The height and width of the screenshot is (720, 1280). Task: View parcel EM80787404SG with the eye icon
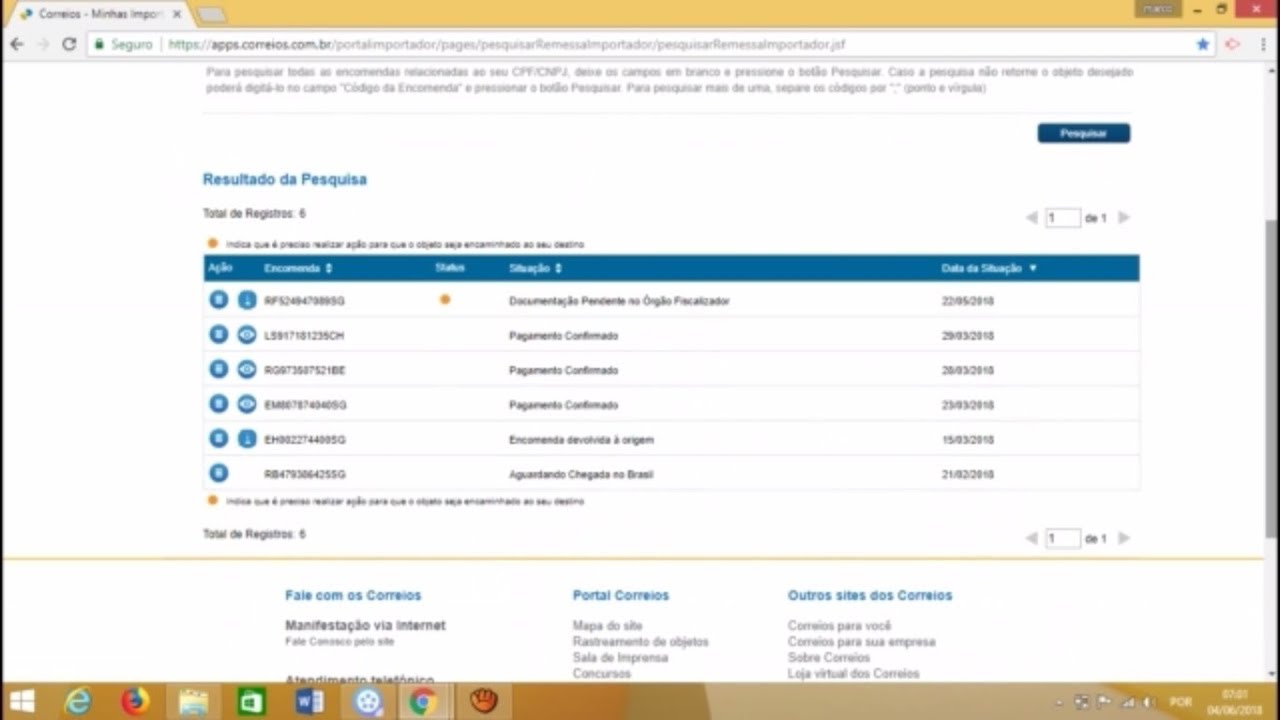coord(247,404)
